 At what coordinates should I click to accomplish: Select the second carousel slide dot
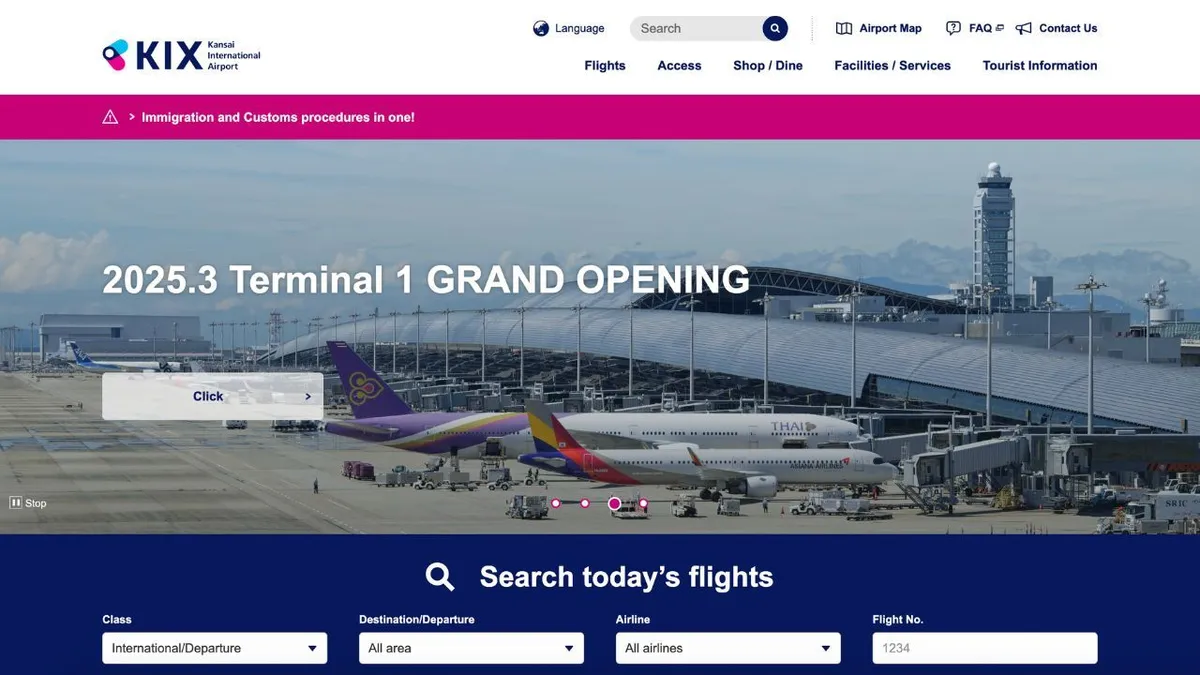pyautogui.click(x=585, y=503)
